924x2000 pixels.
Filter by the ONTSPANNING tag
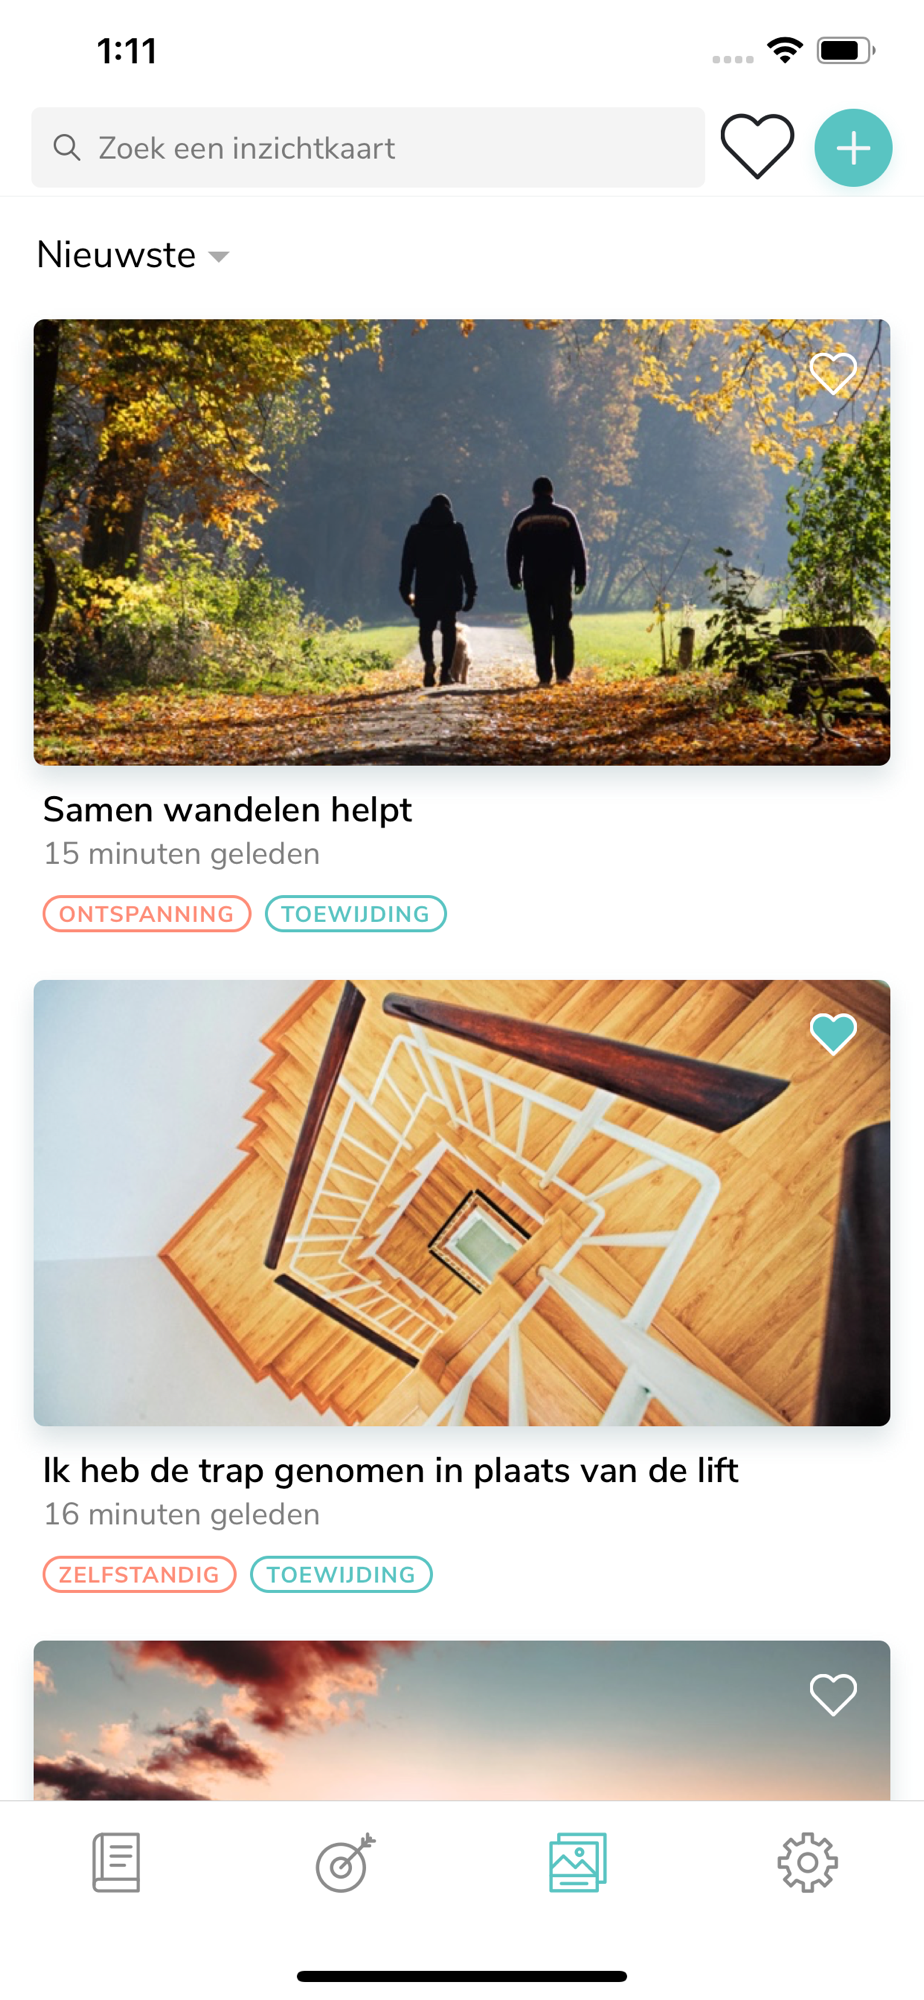147,914
